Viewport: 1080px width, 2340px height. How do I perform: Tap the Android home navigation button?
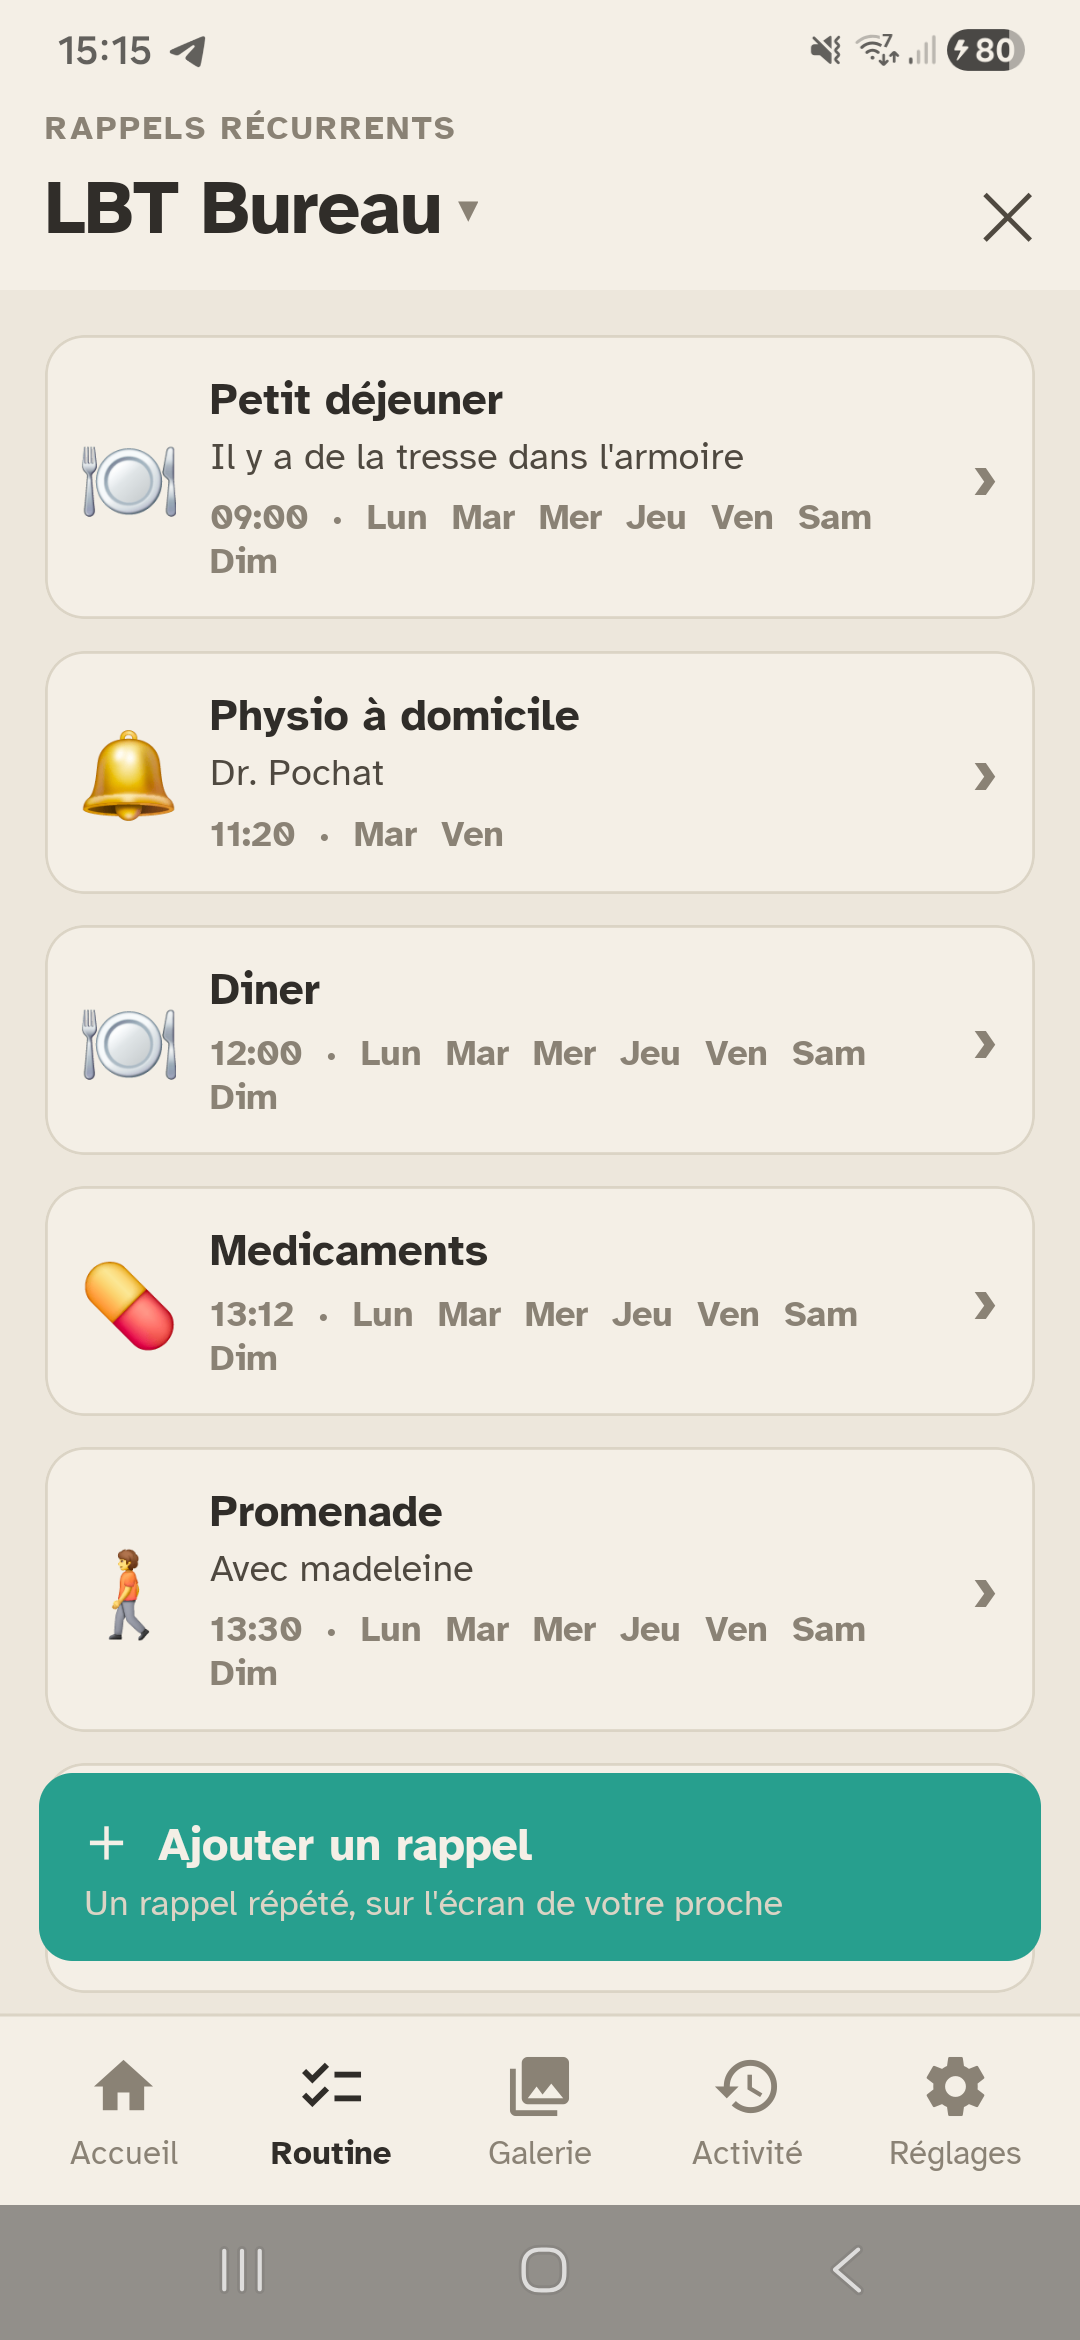point(543,2270)
